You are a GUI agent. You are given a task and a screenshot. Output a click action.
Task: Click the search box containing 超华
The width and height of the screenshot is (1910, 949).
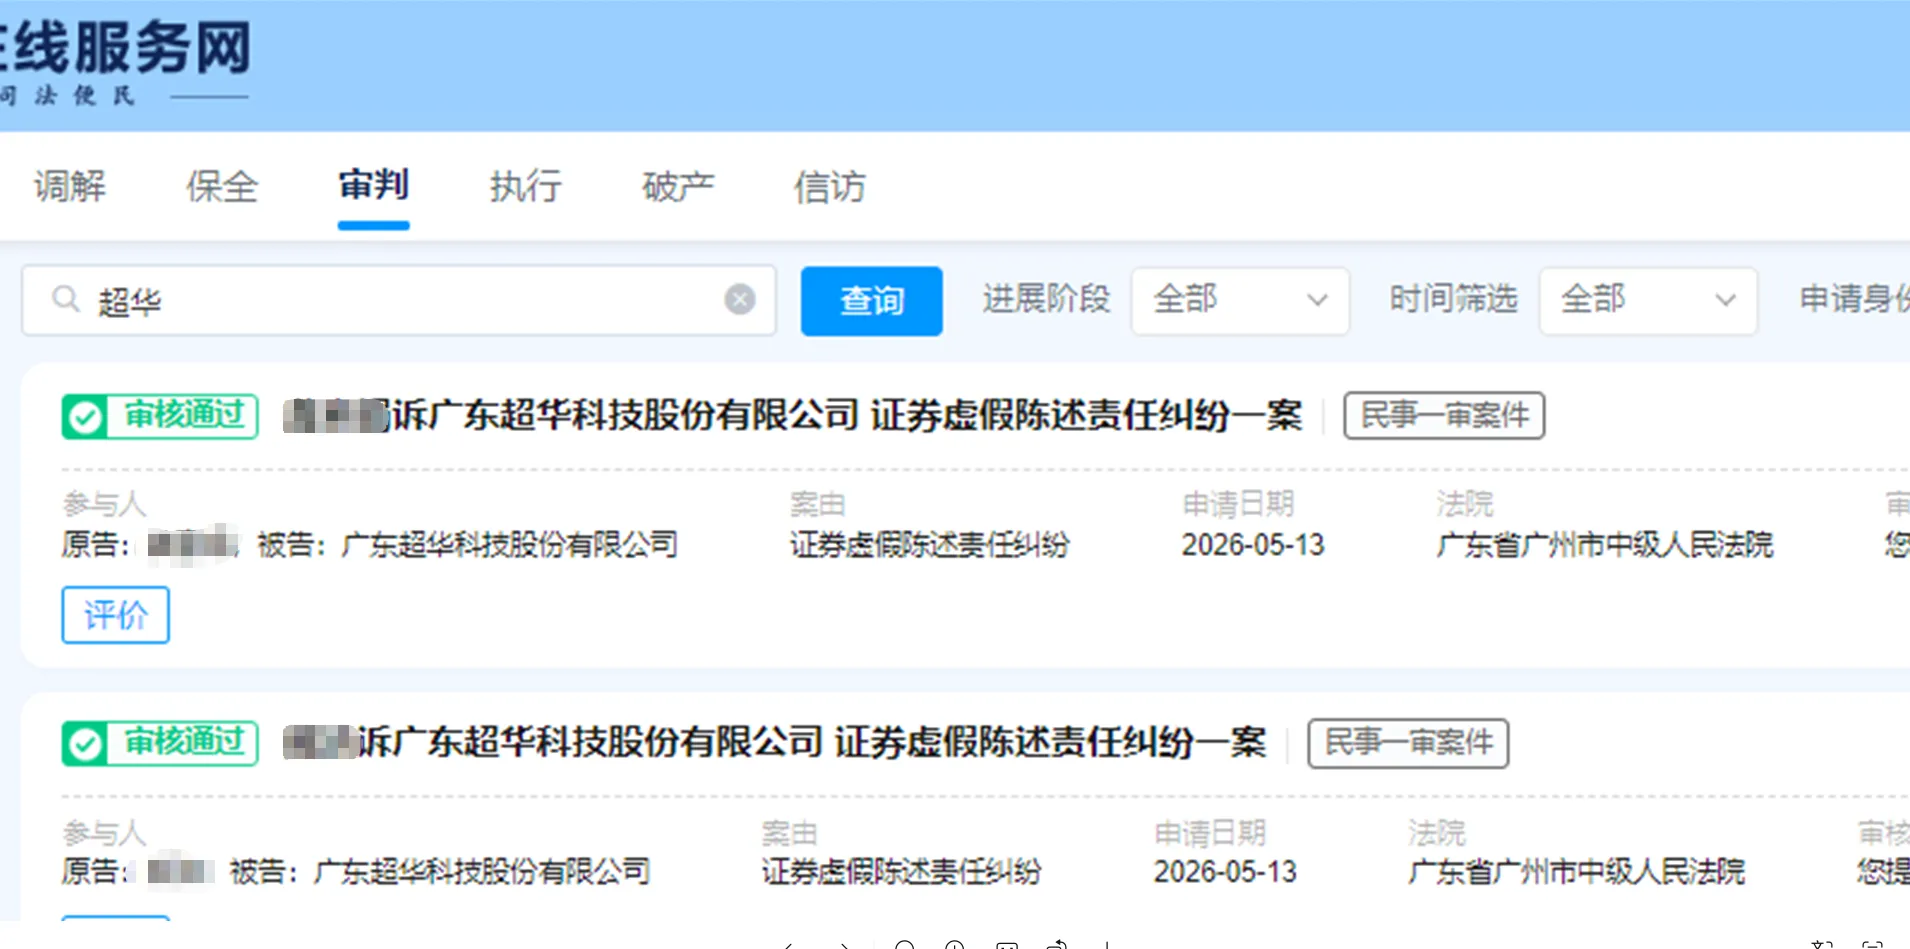[x=399, y=300]
